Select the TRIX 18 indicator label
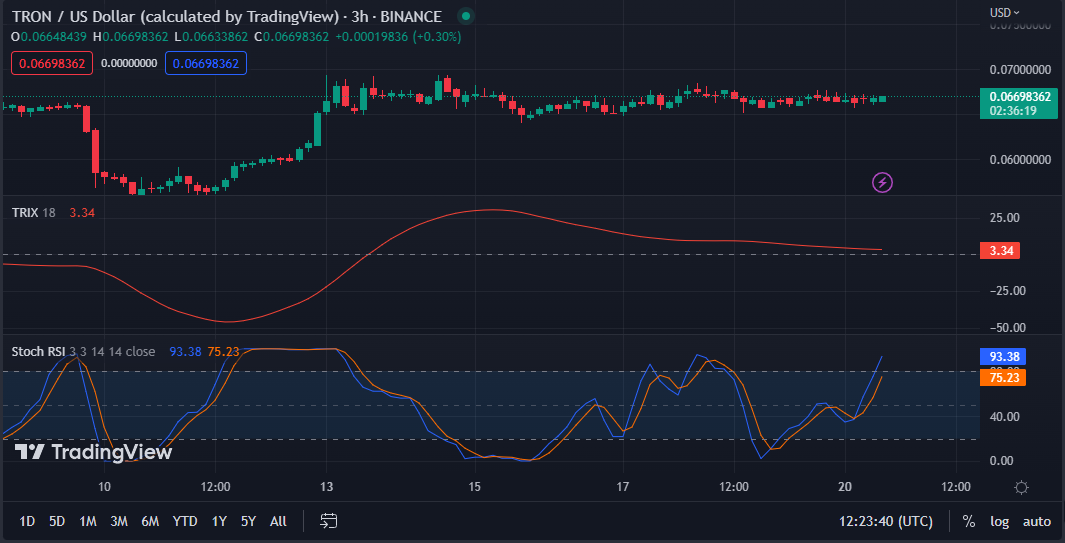This screenshot has width=1065, height=543. 33,212
